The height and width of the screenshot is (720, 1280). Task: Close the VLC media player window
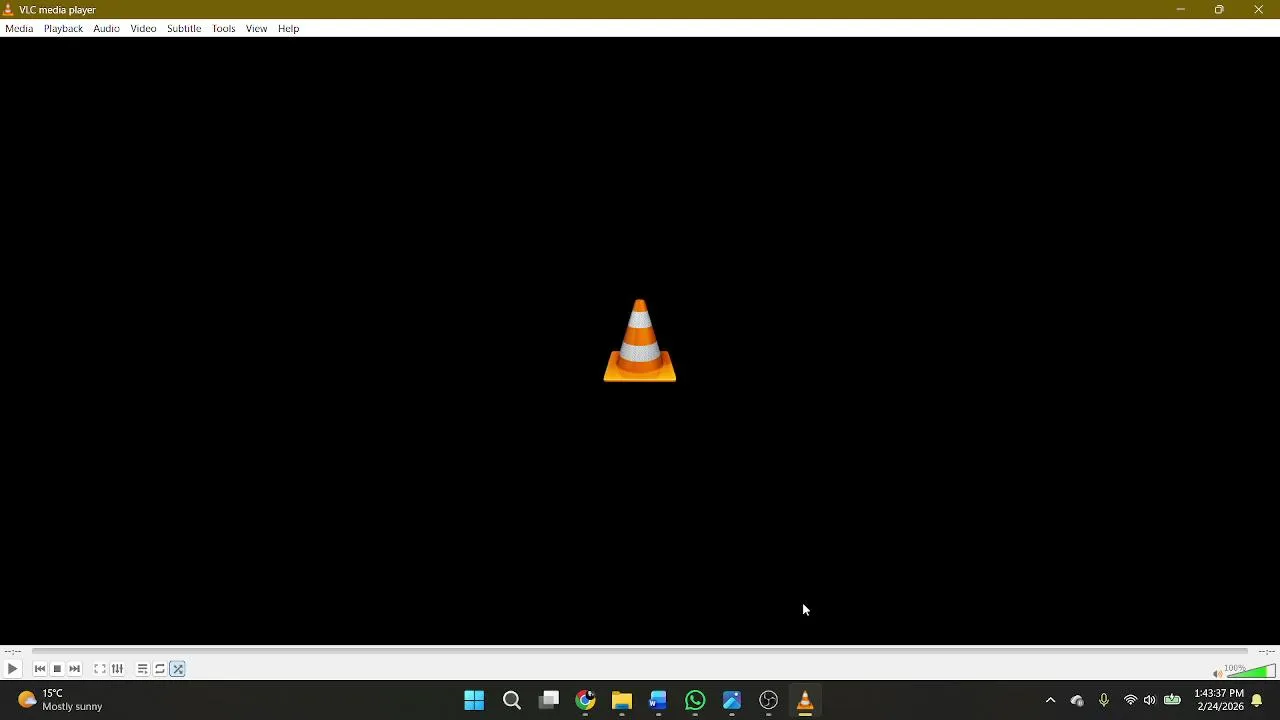click(1258, 10)
